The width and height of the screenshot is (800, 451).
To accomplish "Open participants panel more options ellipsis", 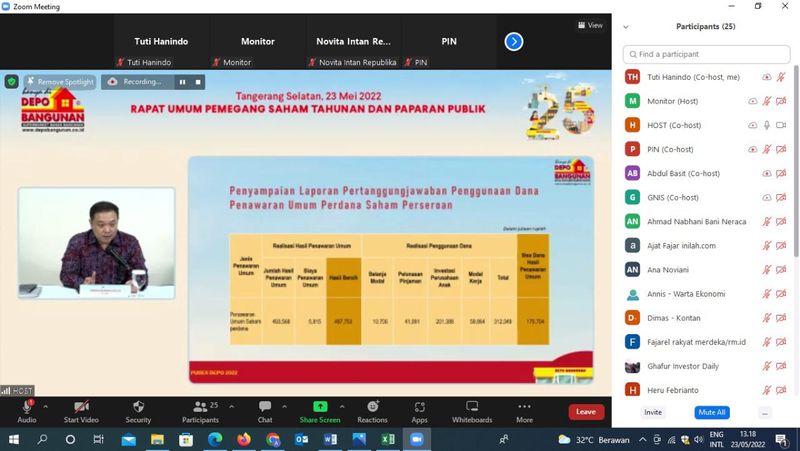I will click(x=764, y=413).
